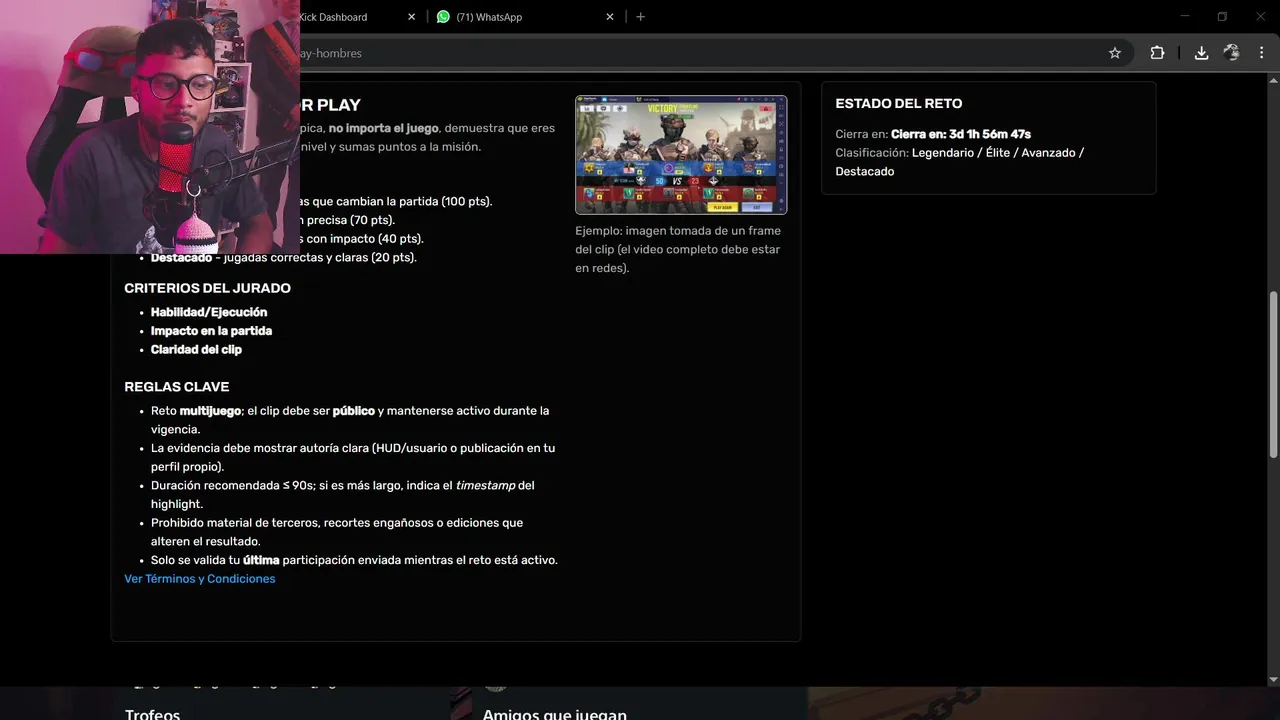The height and width of the screenshot is (720, 1280).
Task: Open a new browser tab
Action: tap(640, 17)
